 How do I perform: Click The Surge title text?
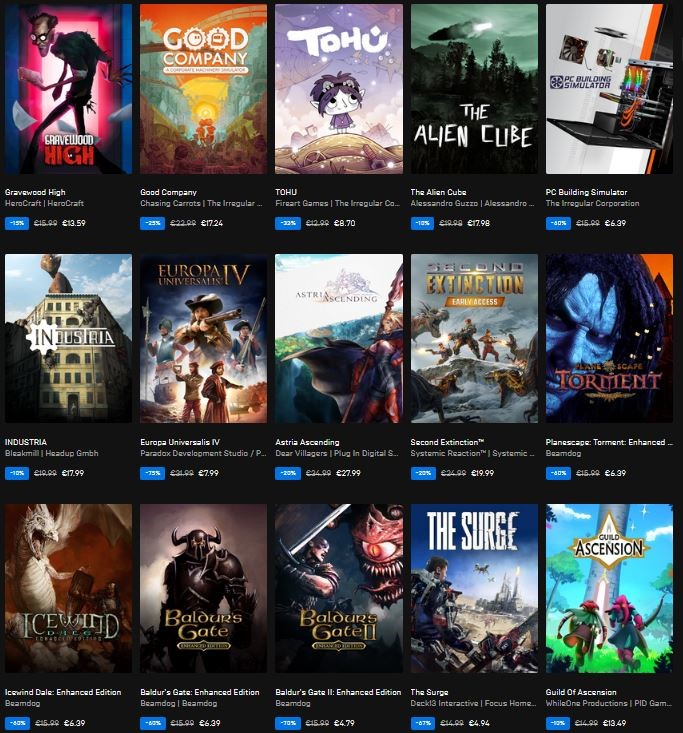pyautogui.click(x=429, y=692)
